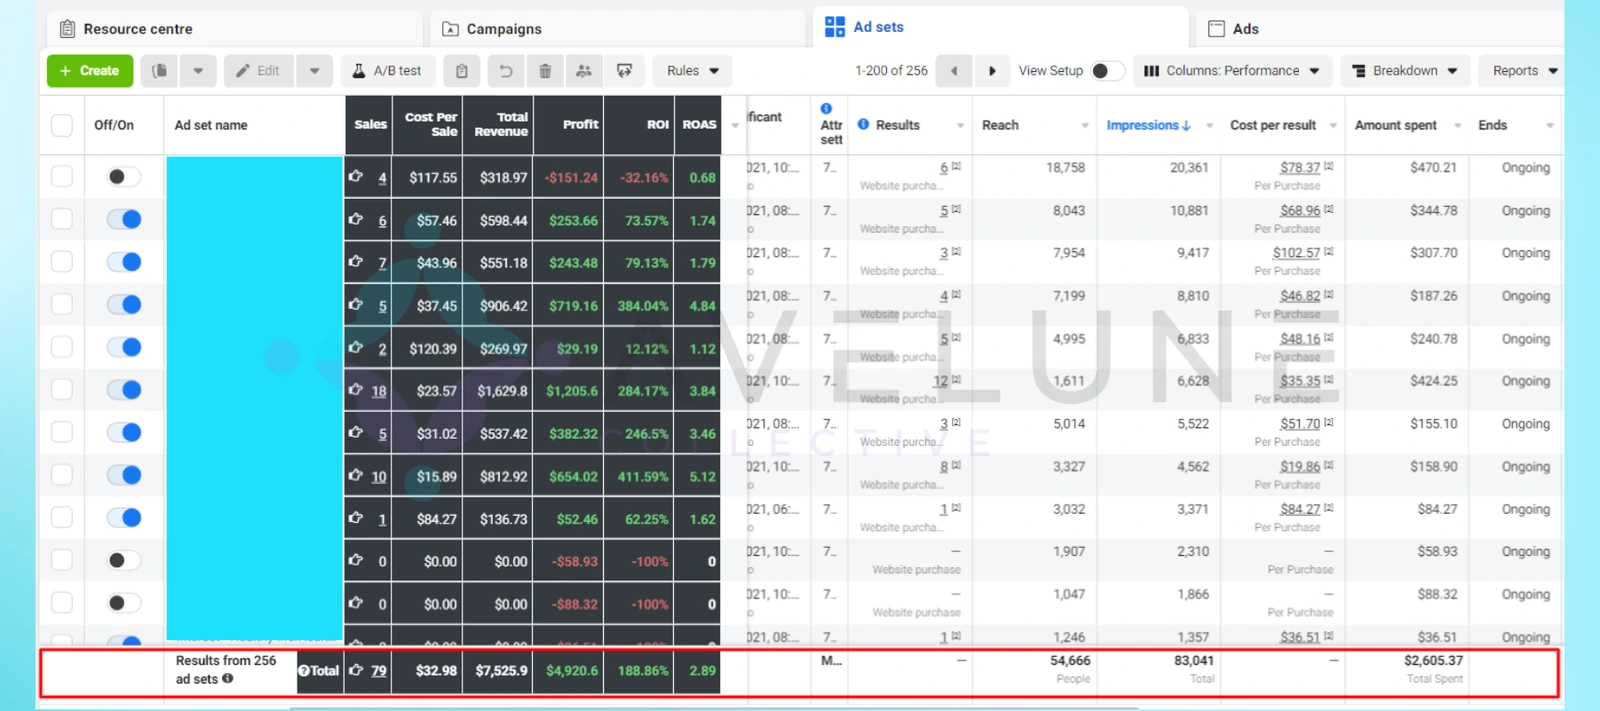Turn off the $344.78 row toggle
The height and width of the screenshot is (711, 1600).
124,219
